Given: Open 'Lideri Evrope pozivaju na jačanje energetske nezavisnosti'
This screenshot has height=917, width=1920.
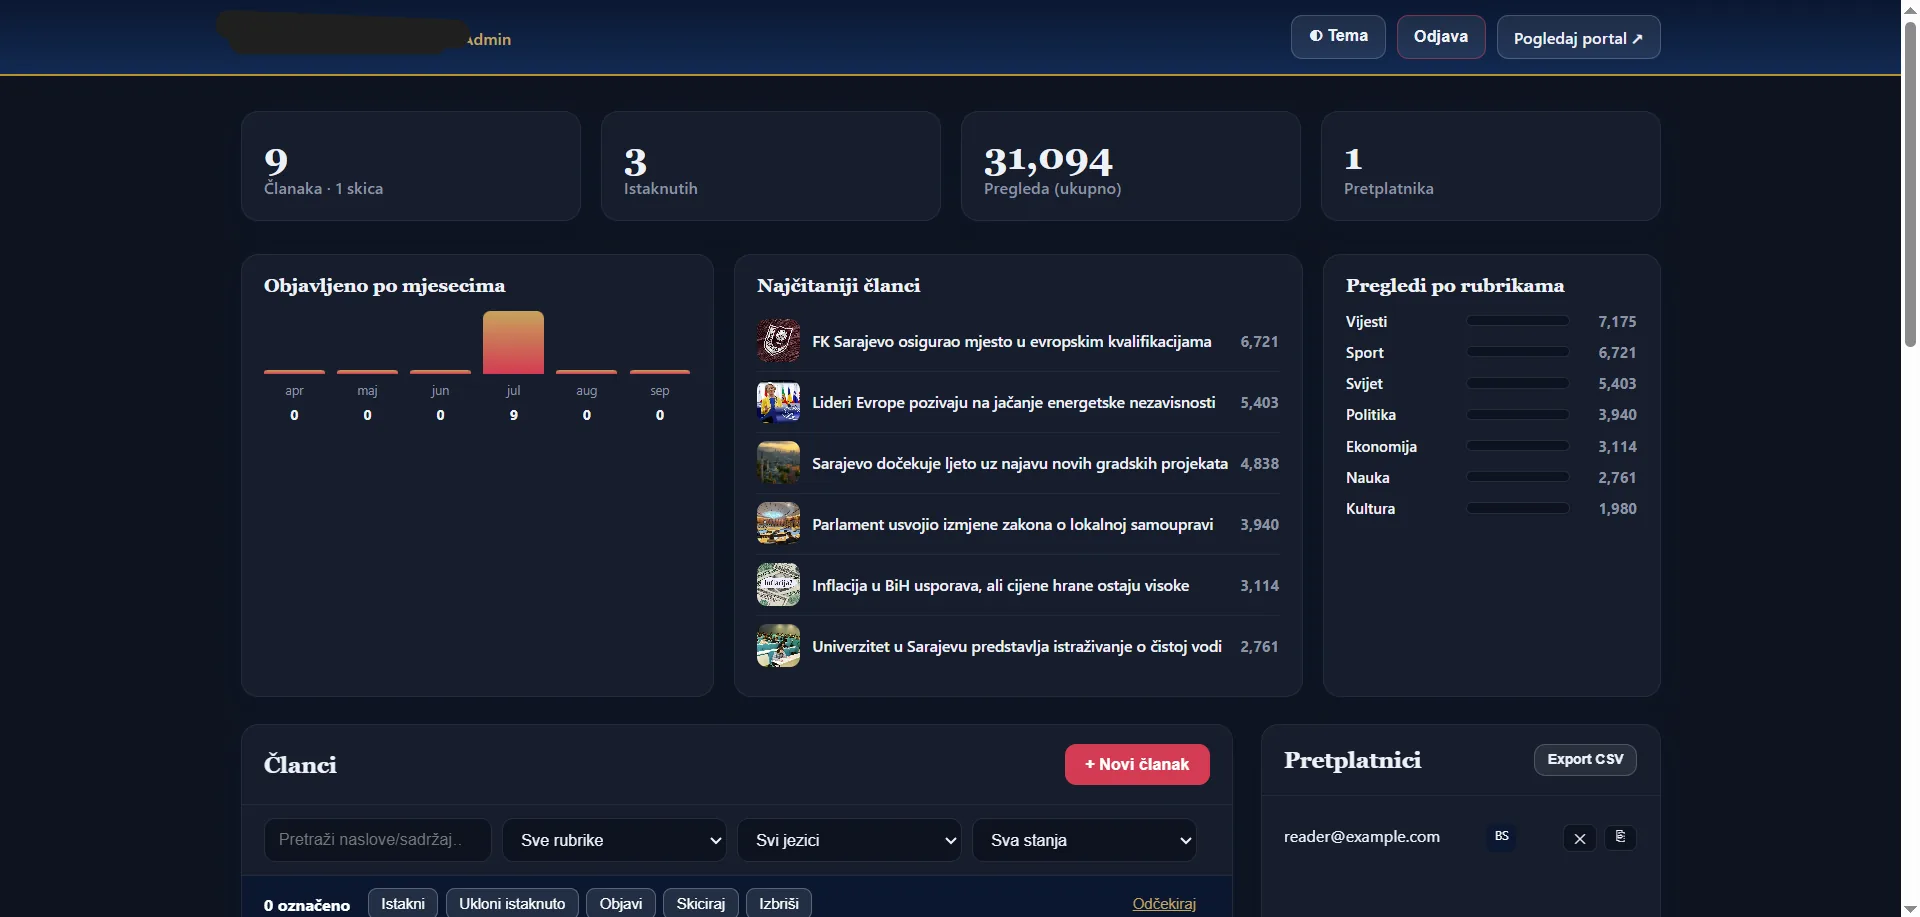Looking at the screenshot, I should click(x=1014, y=403).
